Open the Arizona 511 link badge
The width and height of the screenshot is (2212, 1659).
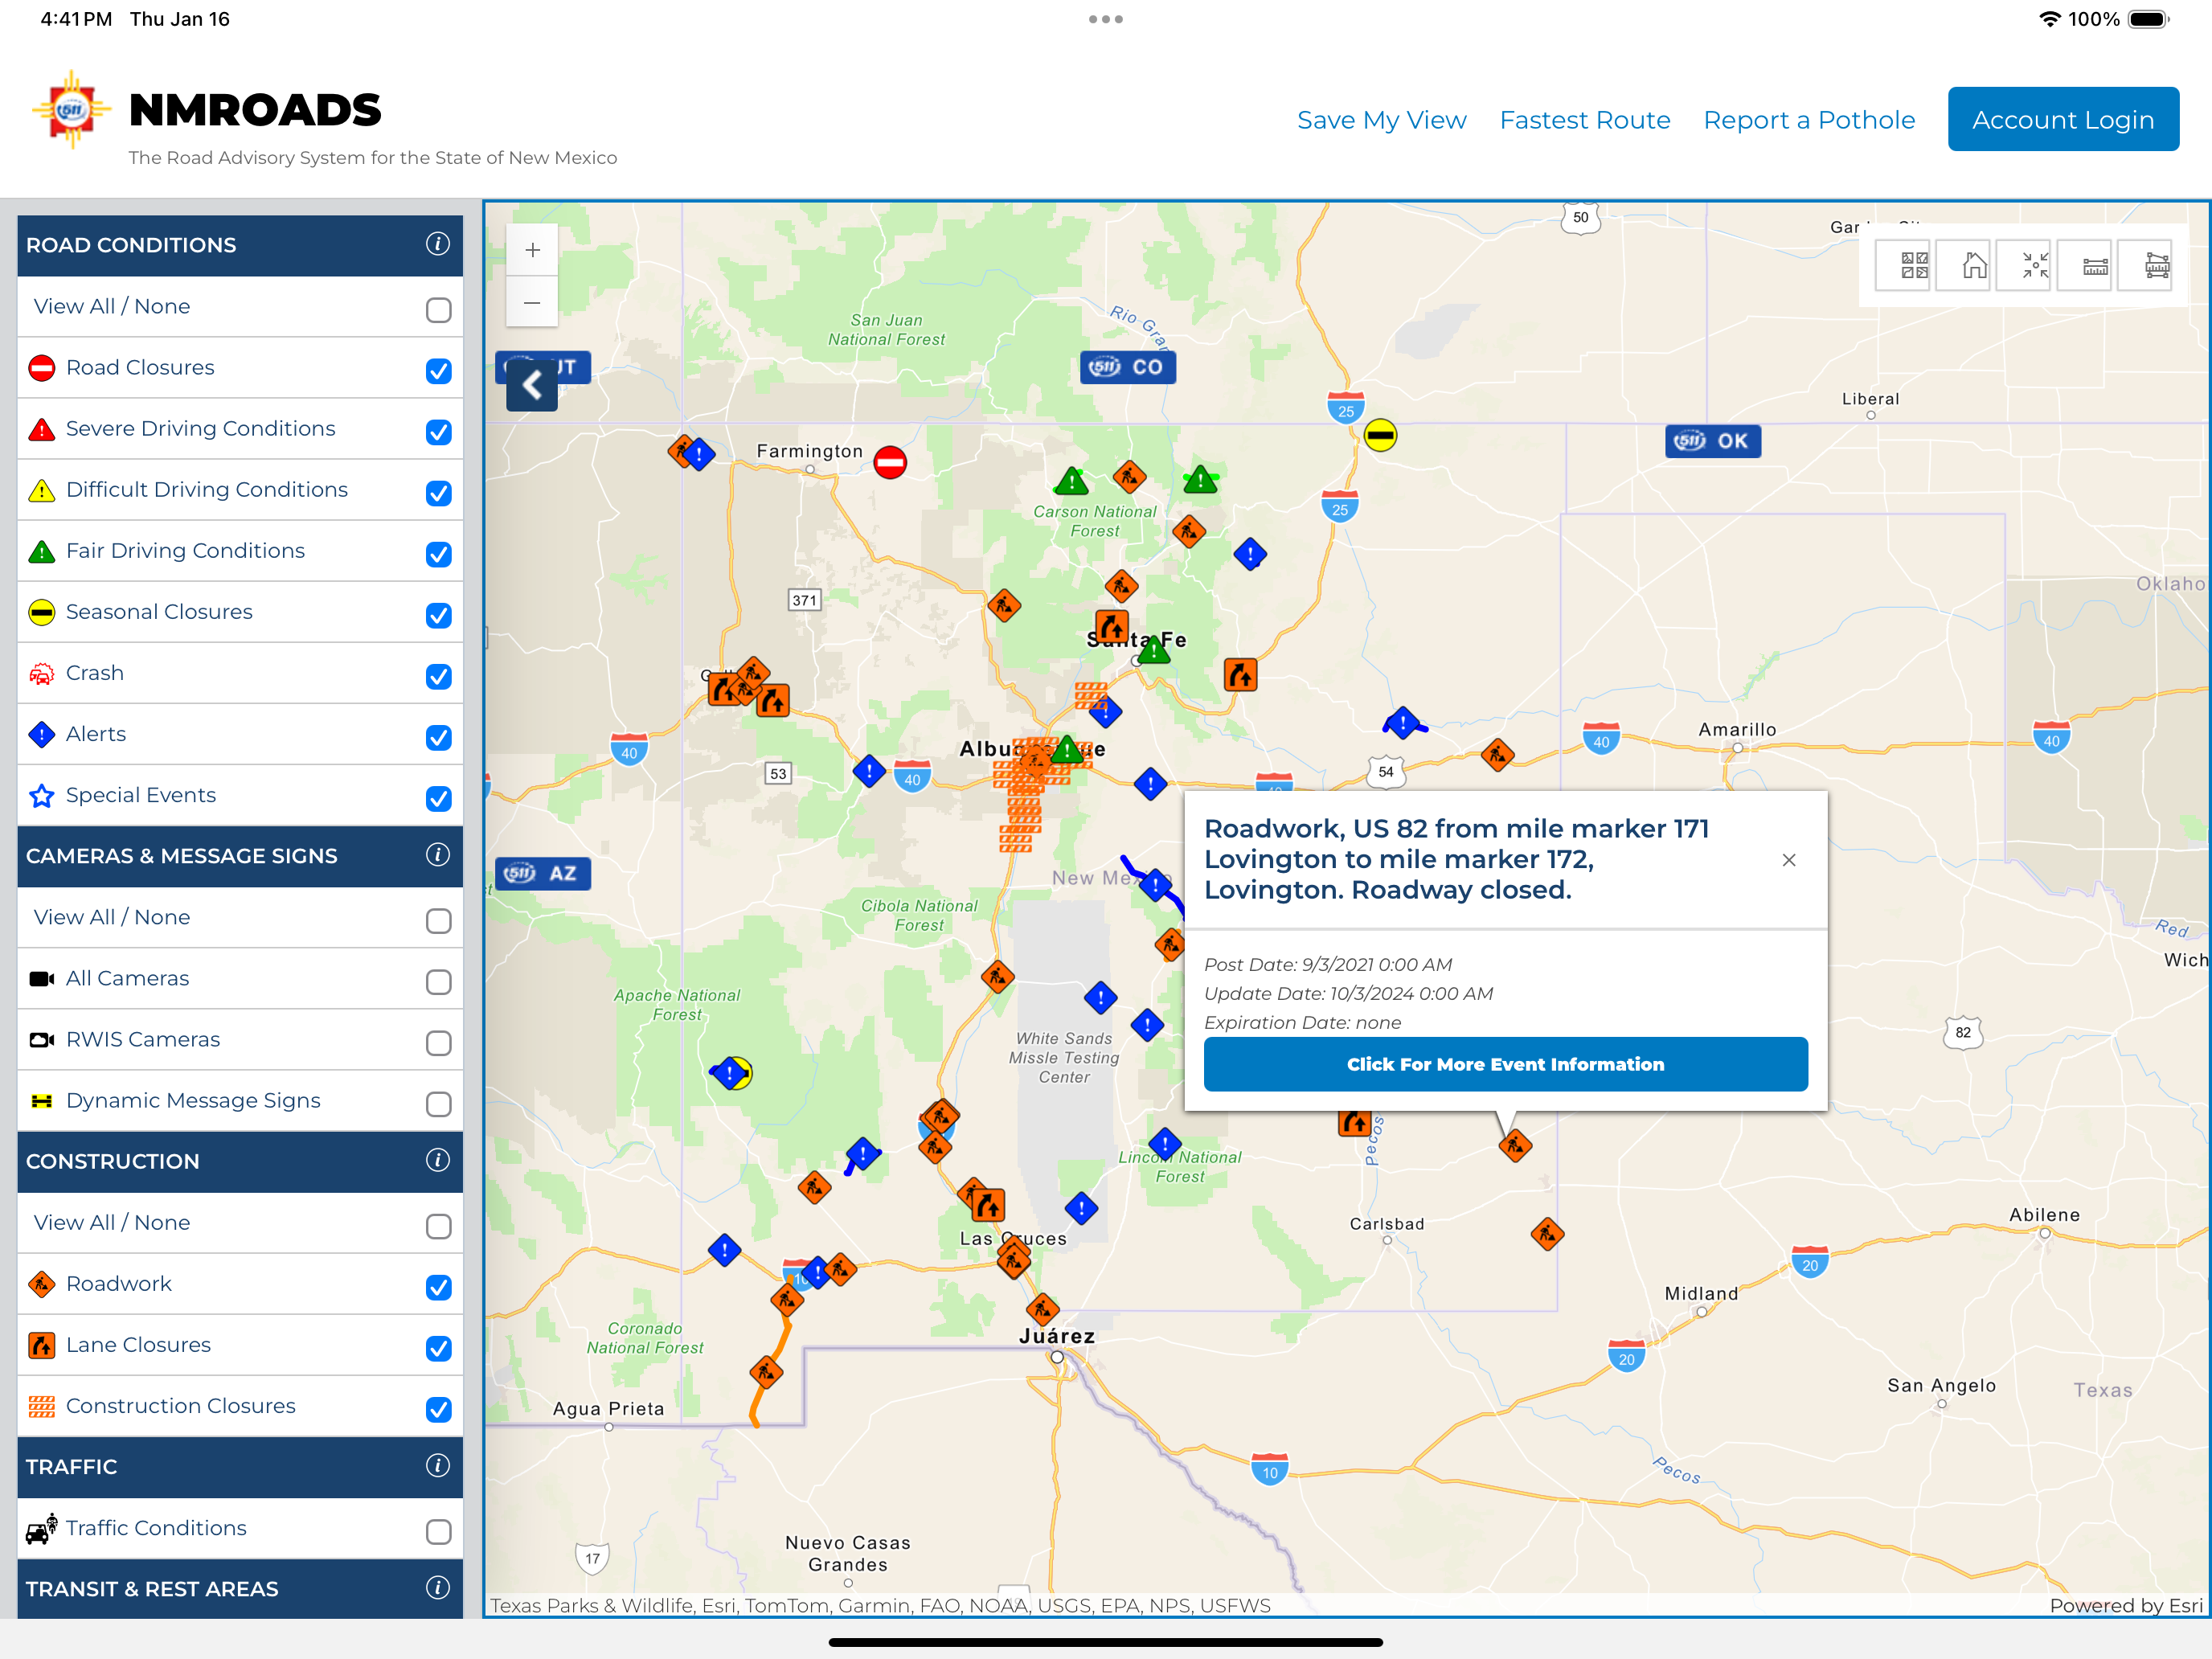(543, 873)
